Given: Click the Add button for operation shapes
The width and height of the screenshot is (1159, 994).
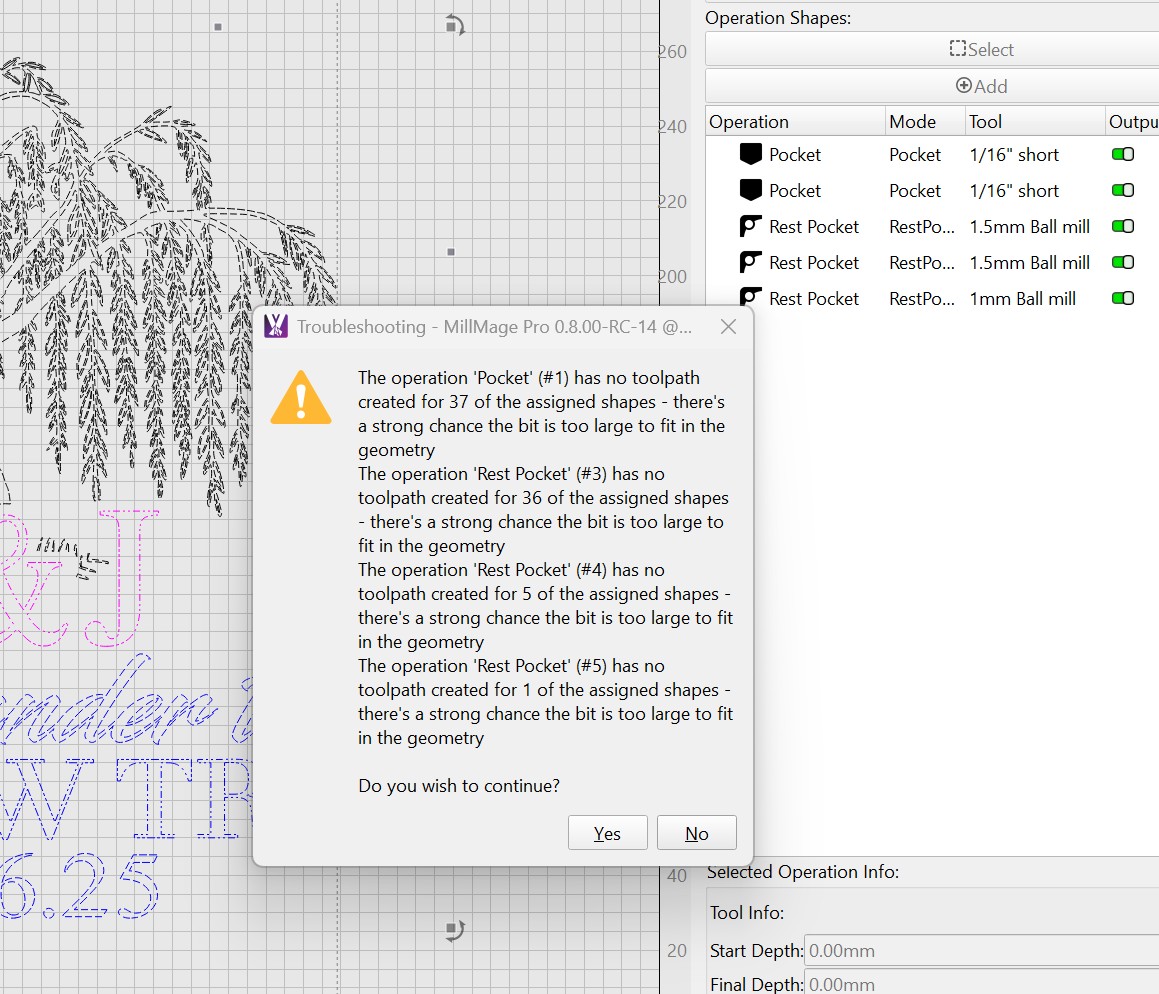Looking at the screenshot, I should (x=932, y=86).
